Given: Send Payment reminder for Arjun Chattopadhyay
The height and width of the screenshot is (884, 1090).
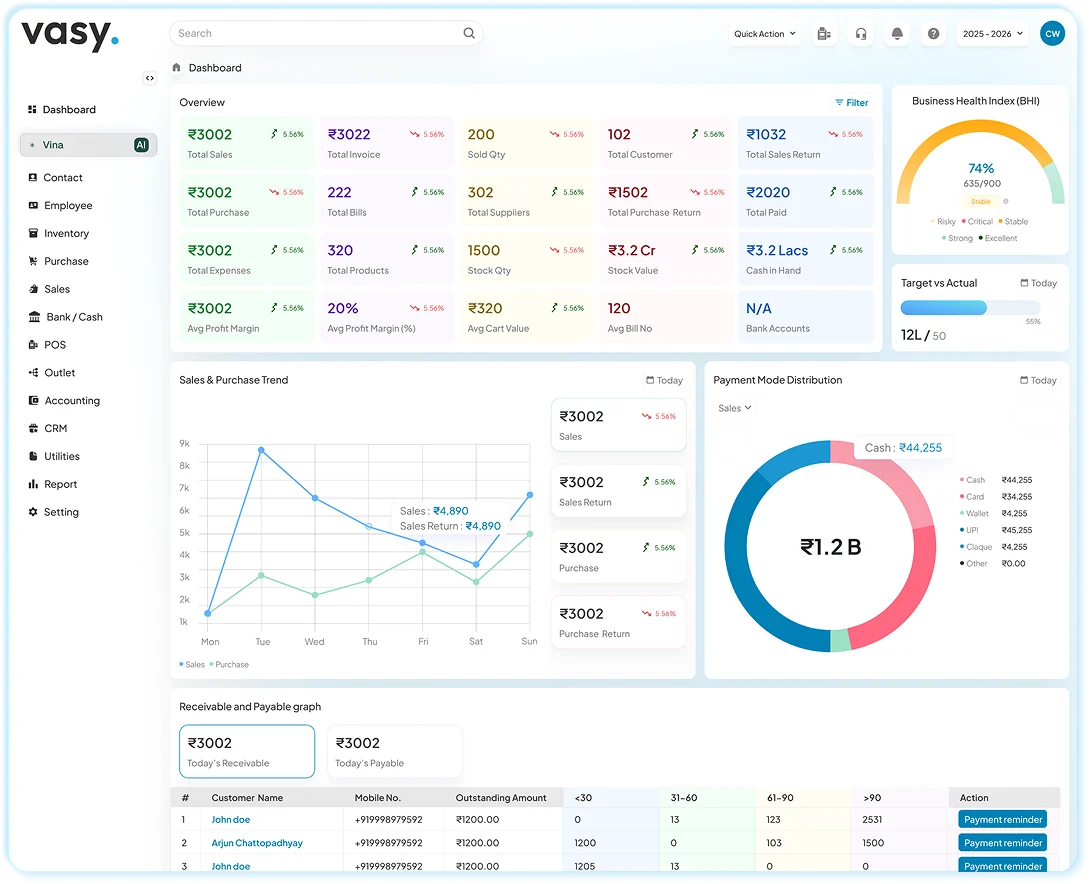Looking at the screenshot, I should coord(1002,842).
